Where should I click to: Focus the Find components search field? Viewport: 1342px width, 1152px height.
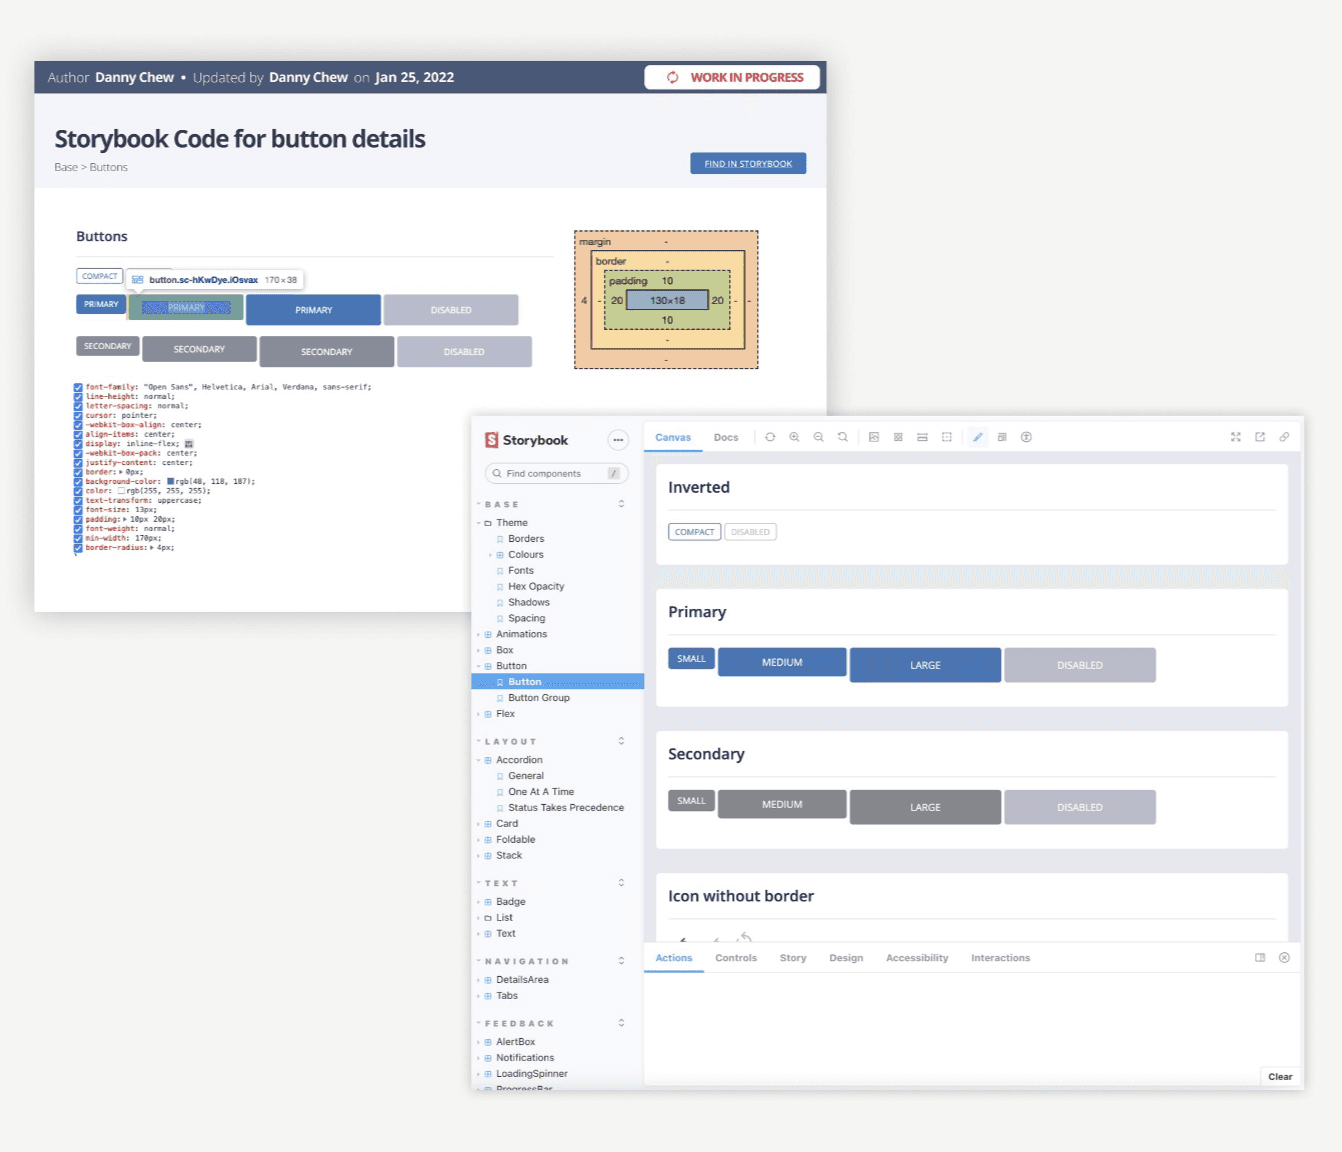(557, 474)
